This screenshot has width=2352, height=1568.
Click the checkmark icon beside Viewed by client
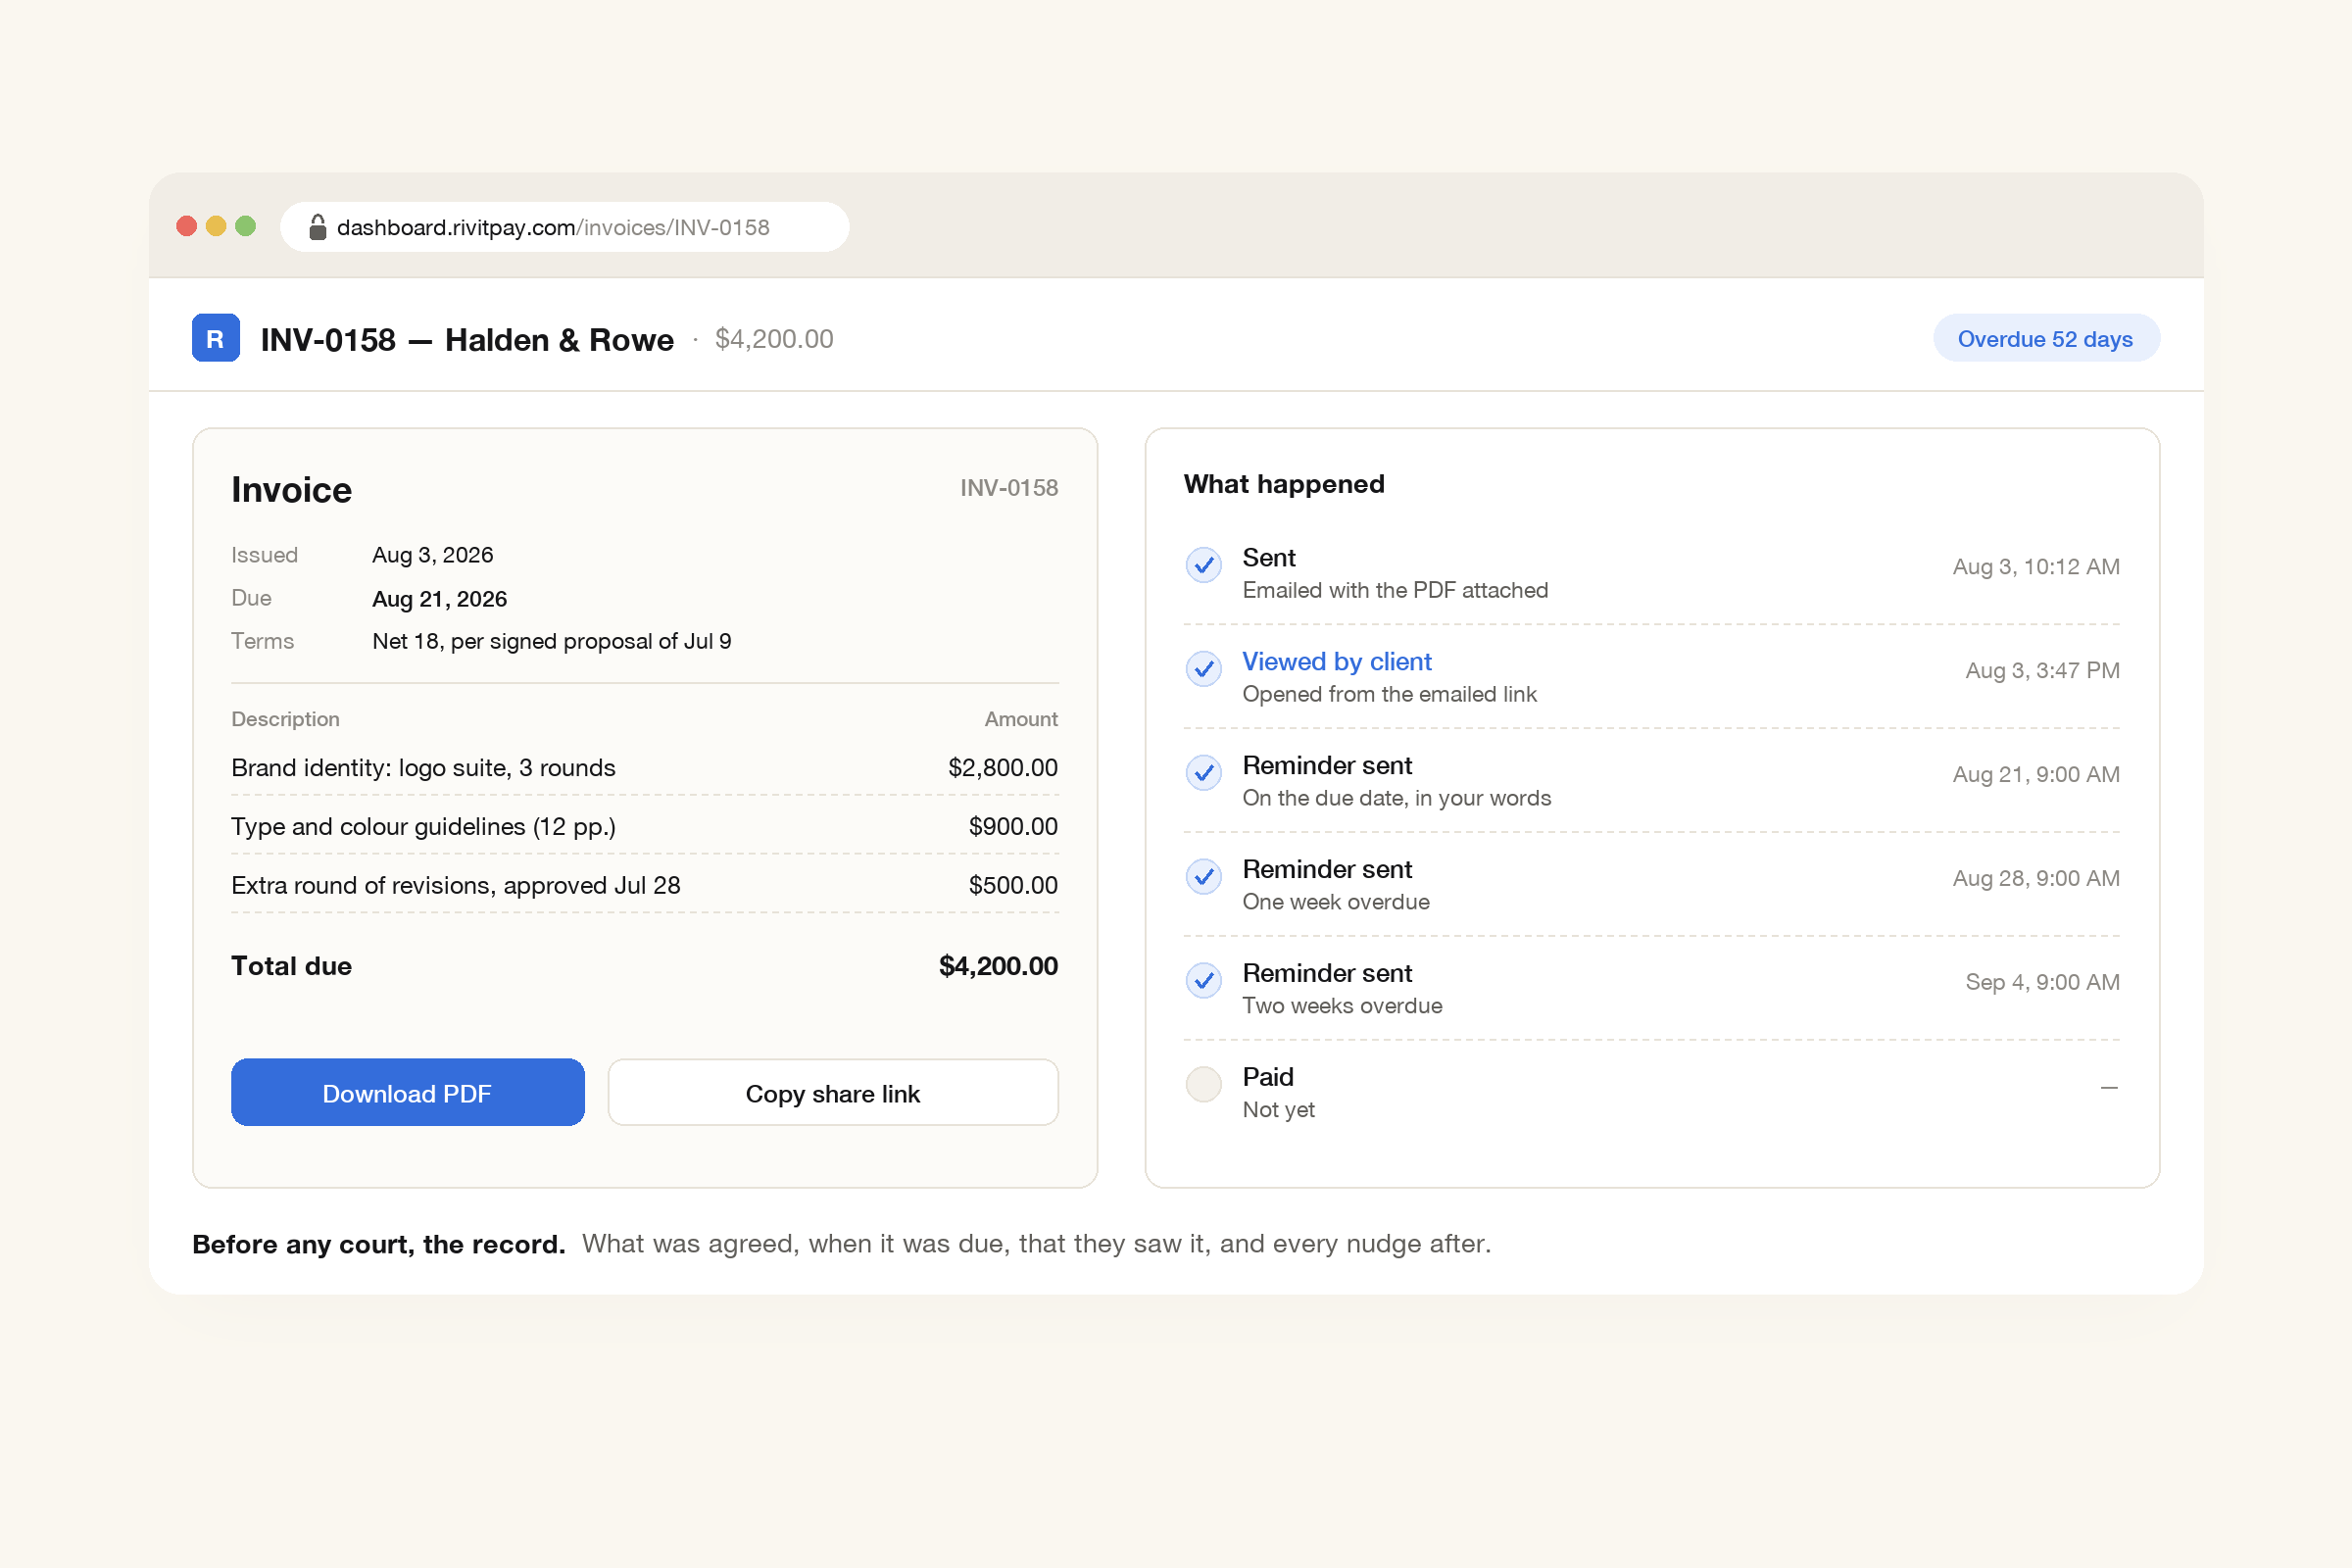(x=1203, y=669)
